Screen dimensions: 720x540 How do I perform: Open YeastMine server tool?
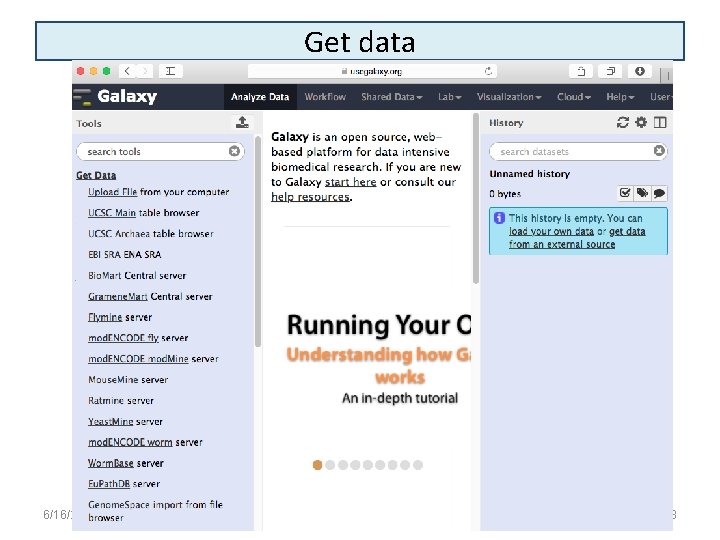coord(125,422)
